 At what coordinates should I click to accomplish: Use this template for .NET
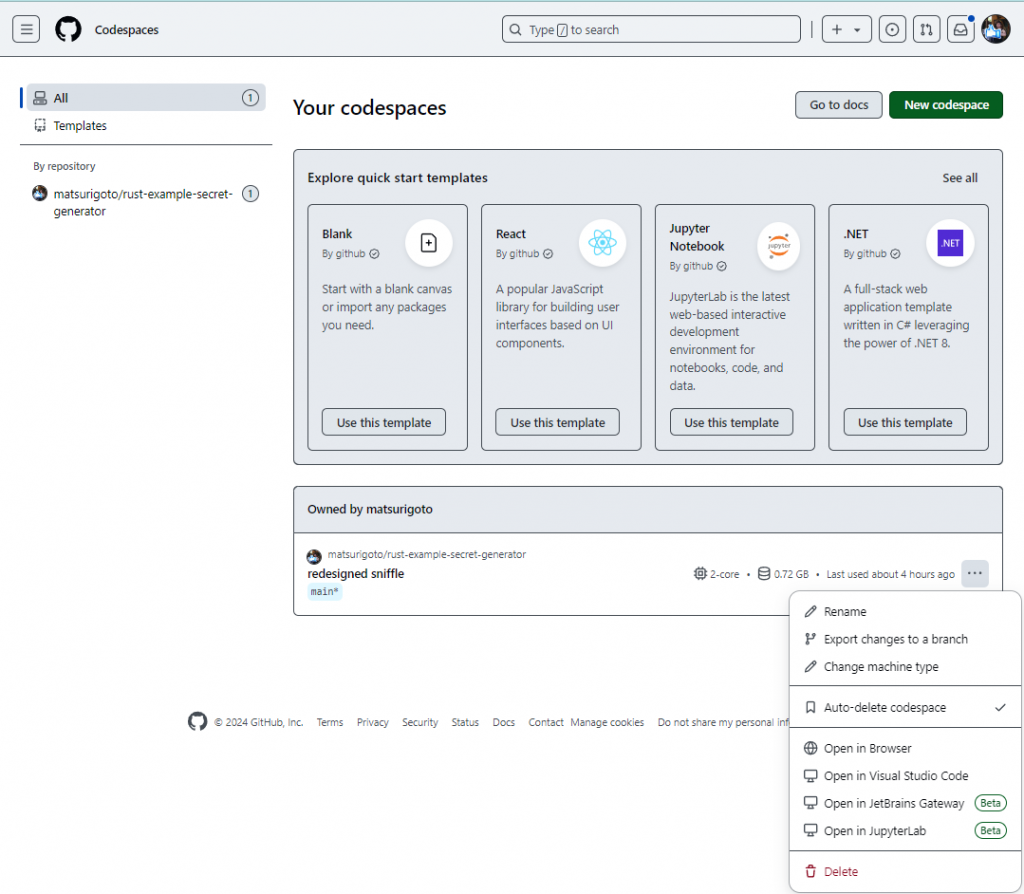[x=904, y=422]
